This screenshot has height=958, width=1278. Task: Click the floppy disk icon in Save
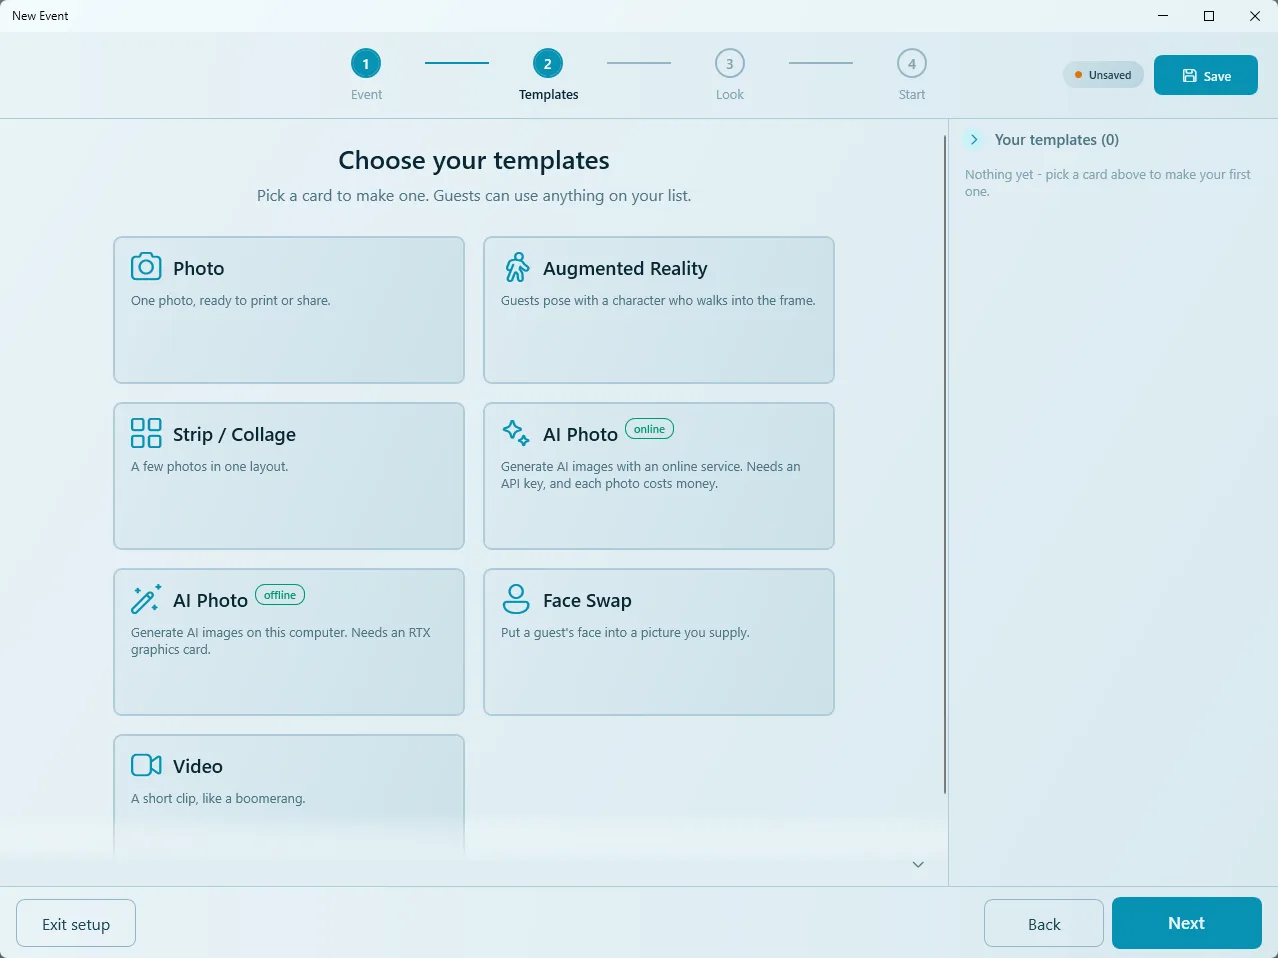[1190, 76]
